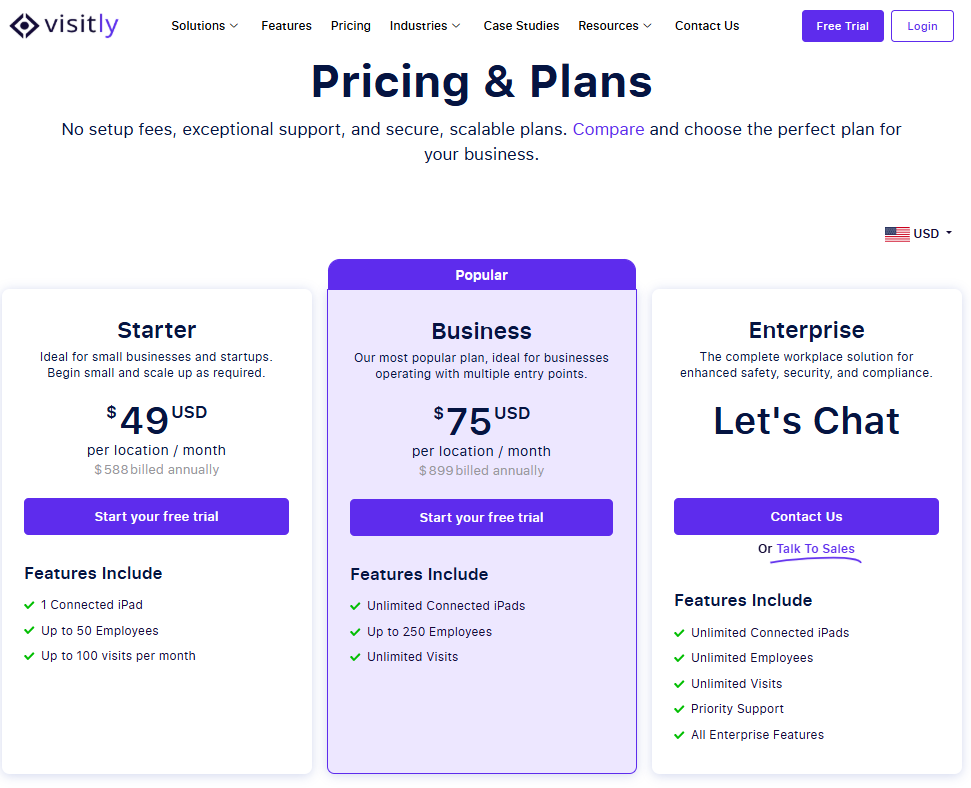Open the Compare plans link
971x788 pixels.
tap(608, 129)
